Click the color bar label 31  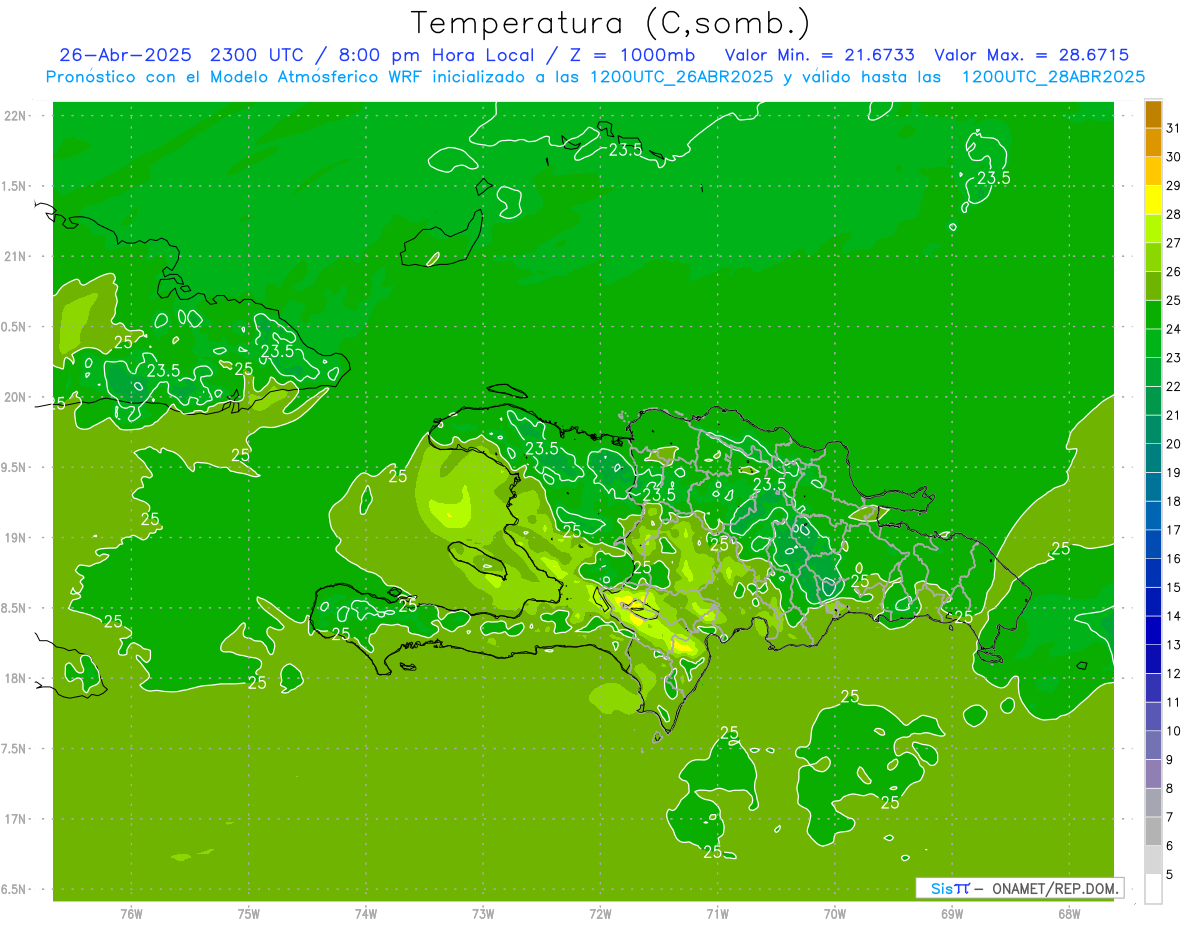tap(1173, 128)
